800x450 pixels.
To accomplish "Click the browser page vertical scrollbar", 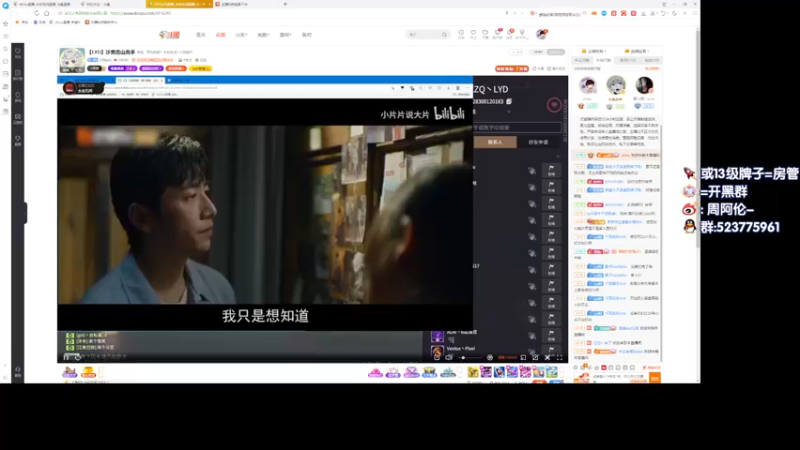I will tap(698, 138).
